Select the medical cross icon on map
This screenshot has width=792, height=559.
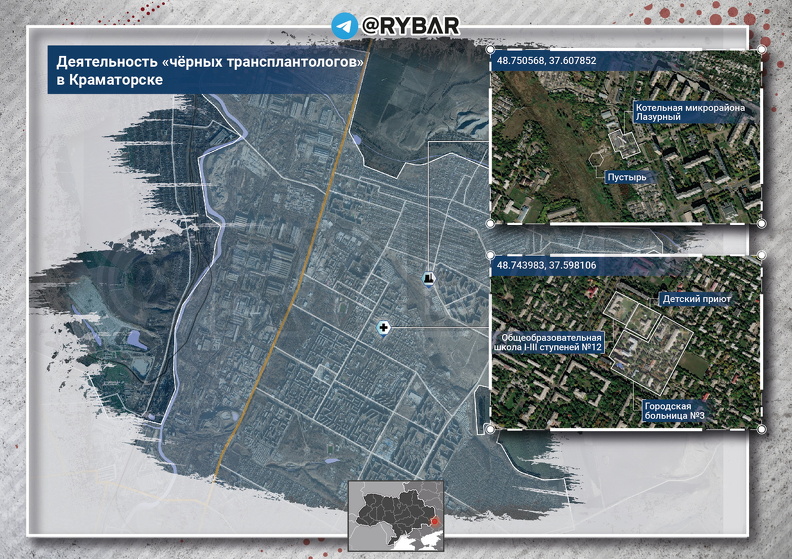pos(383,327)
